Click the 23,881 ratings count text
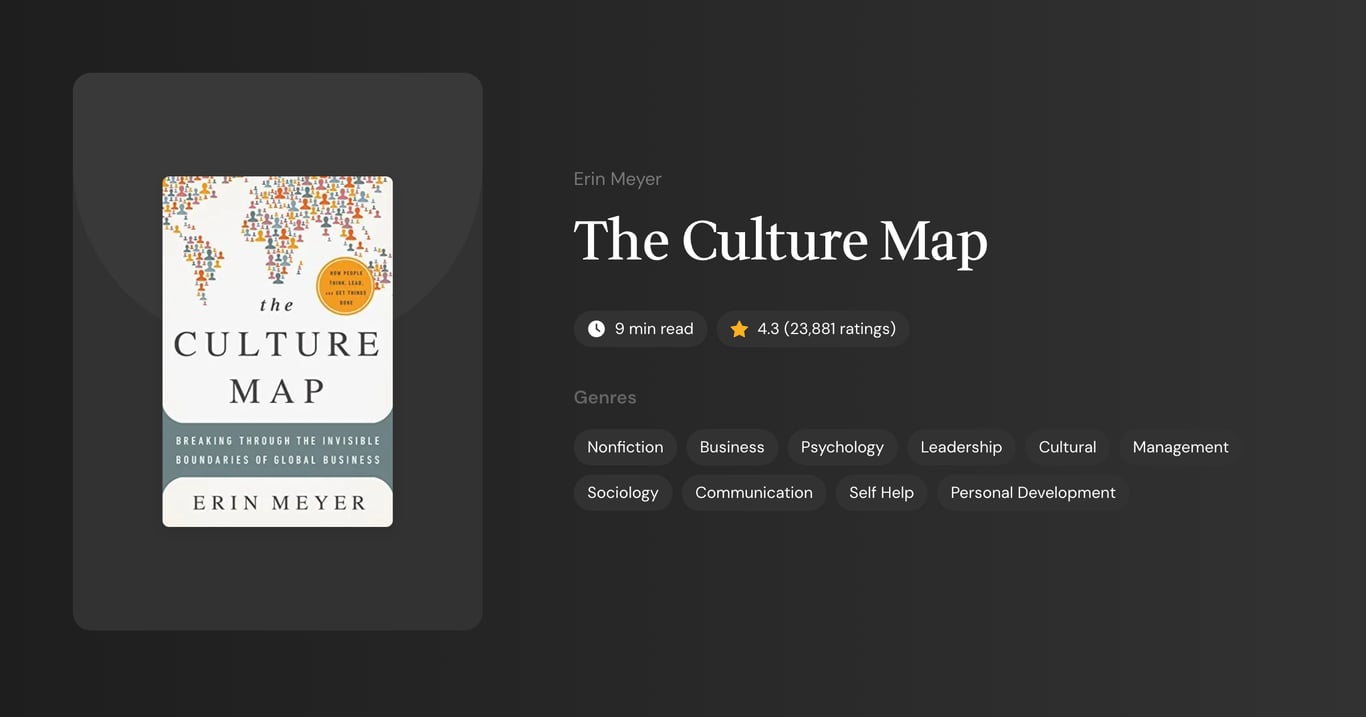 (x=839, y=328)
